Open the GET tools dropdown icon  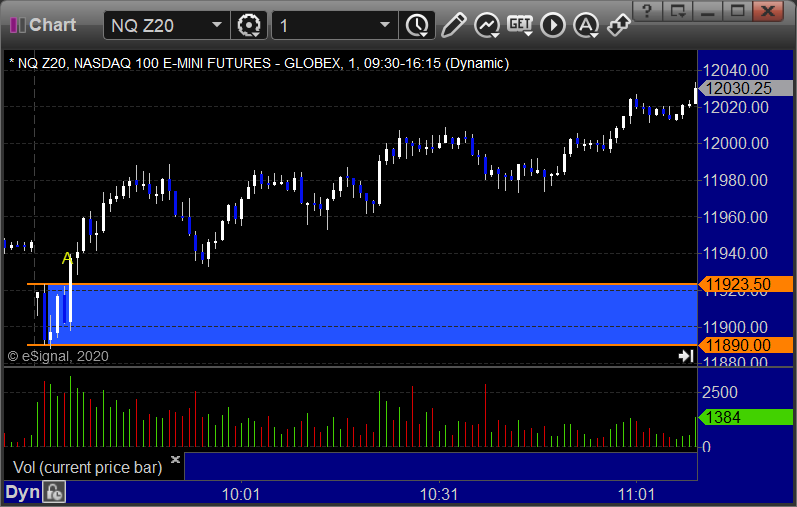click(520, 25)
